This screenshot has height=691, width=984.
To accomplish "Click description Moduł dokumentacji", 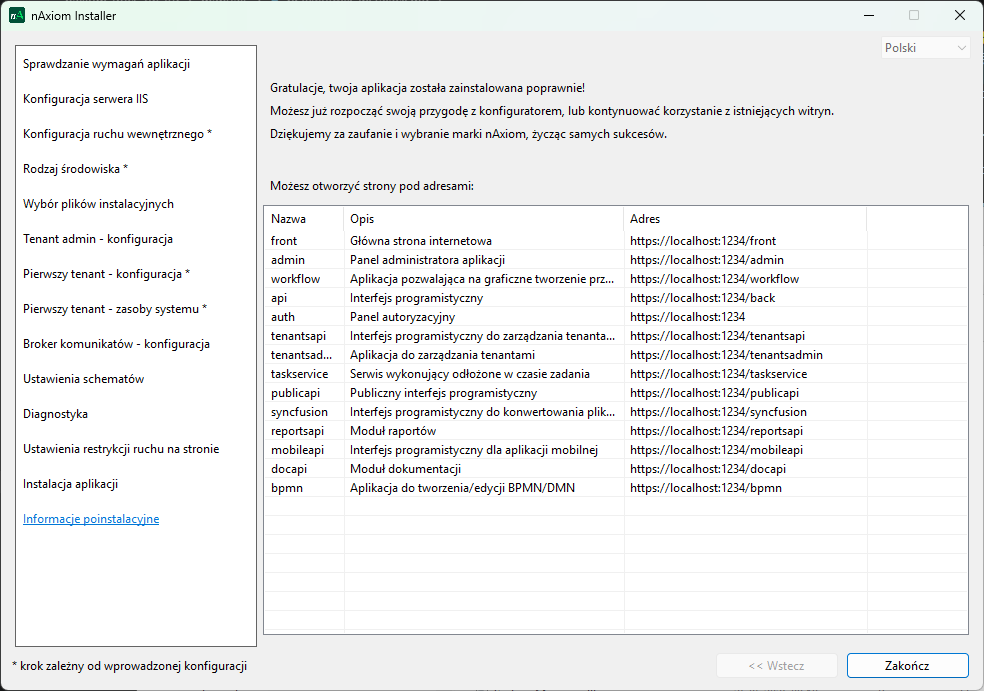I will click(405, 469).
